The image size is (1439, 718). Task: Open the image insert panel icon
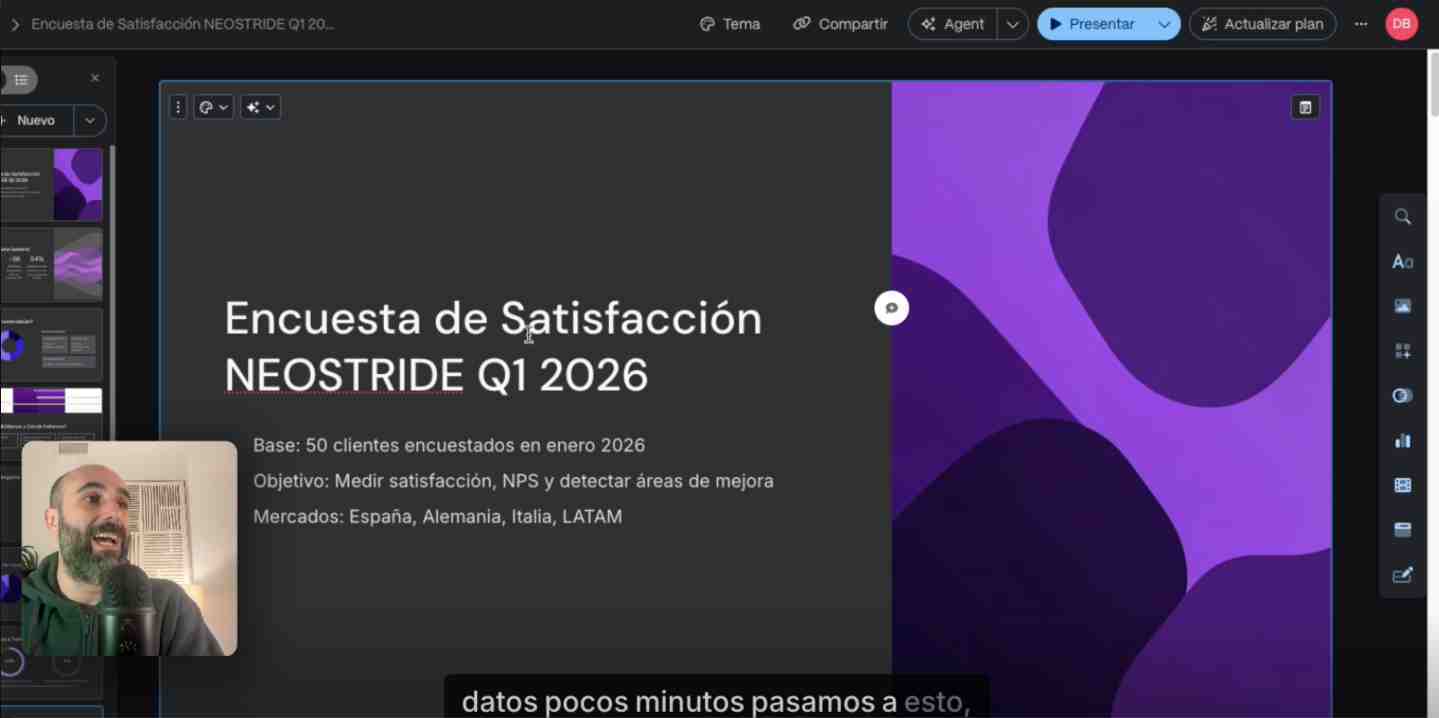pos(1402,306)
